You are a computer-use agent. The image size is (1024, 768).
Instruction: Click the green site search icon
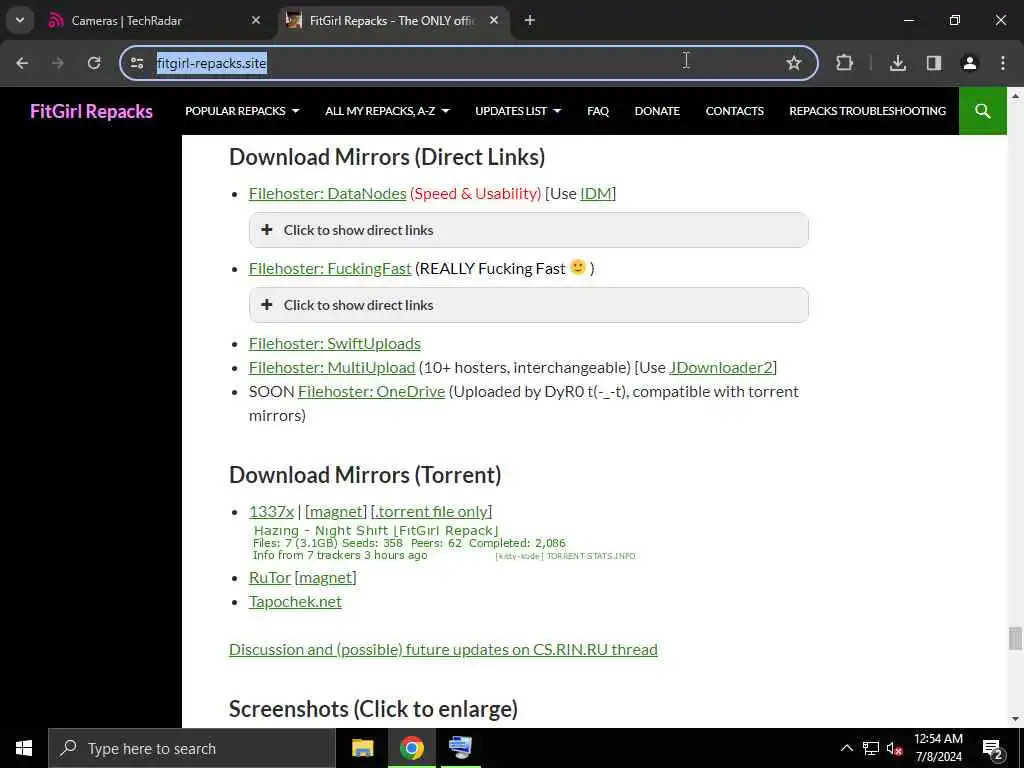[x=983, y=111]
